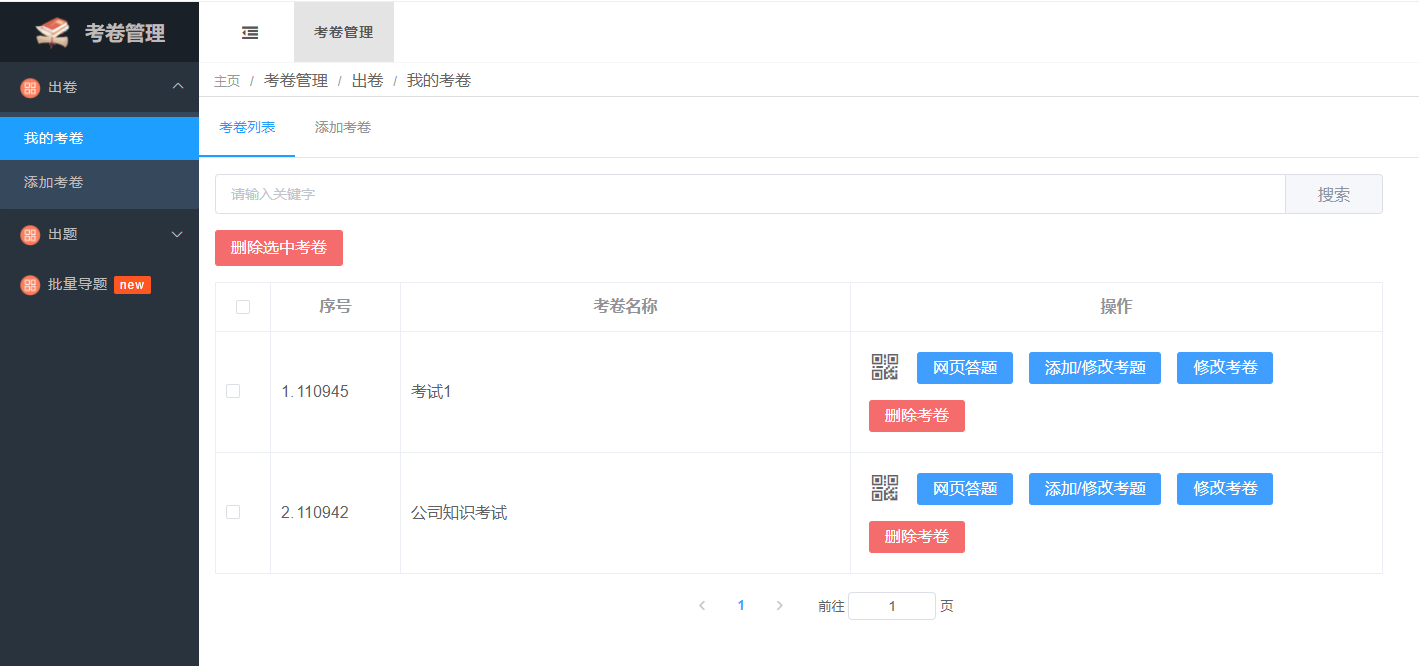The height and width of the screenshot is (666, 1419).
Task: Open the 考卷管理 tab at the top
Action: coord(343,31)
